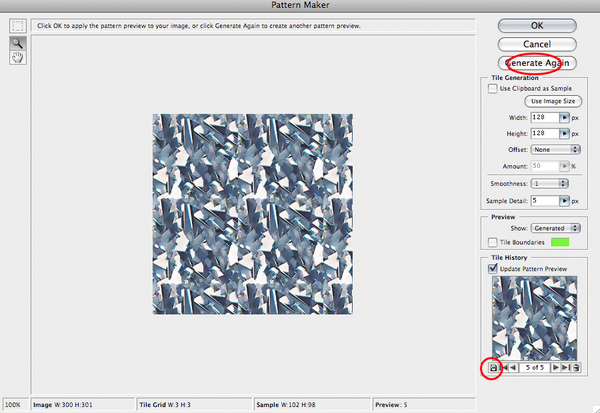The image size is (600, 413).
Task: Click the Height input field
Action: pyautogui.click(x=545, y=134)
